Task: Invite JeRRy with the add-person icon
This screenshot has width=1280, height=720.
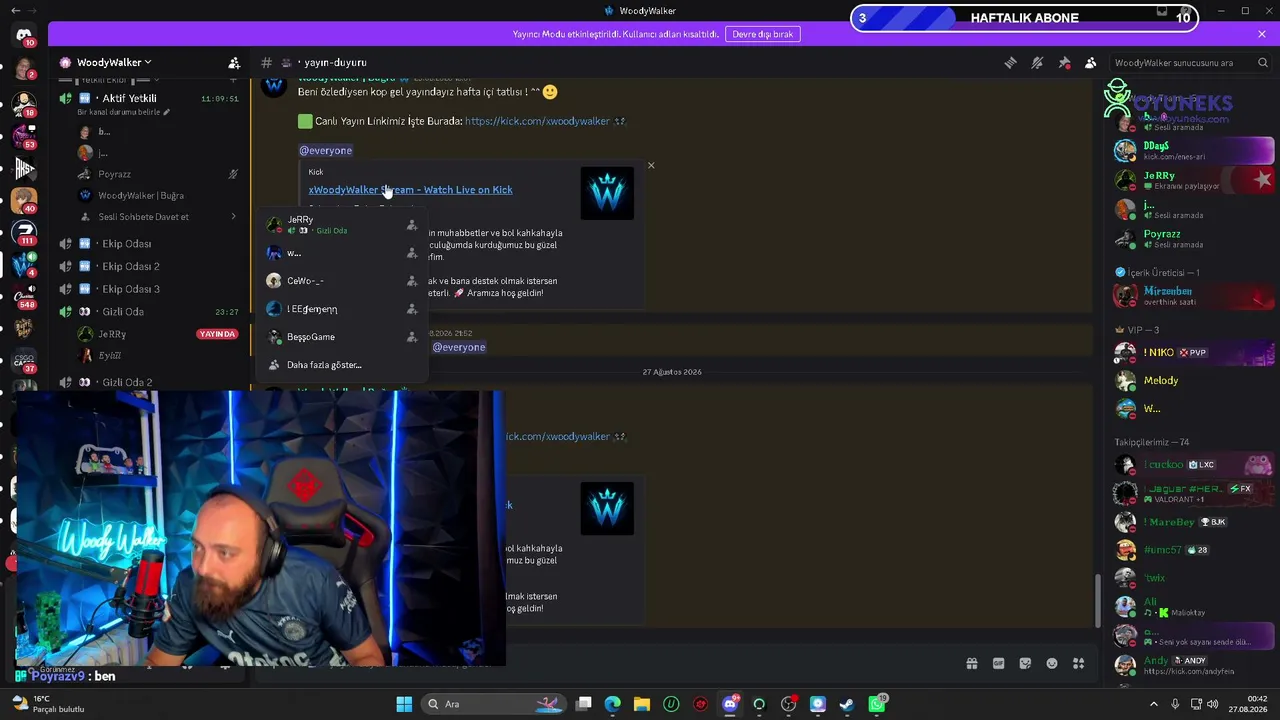Action: point(412,225)
